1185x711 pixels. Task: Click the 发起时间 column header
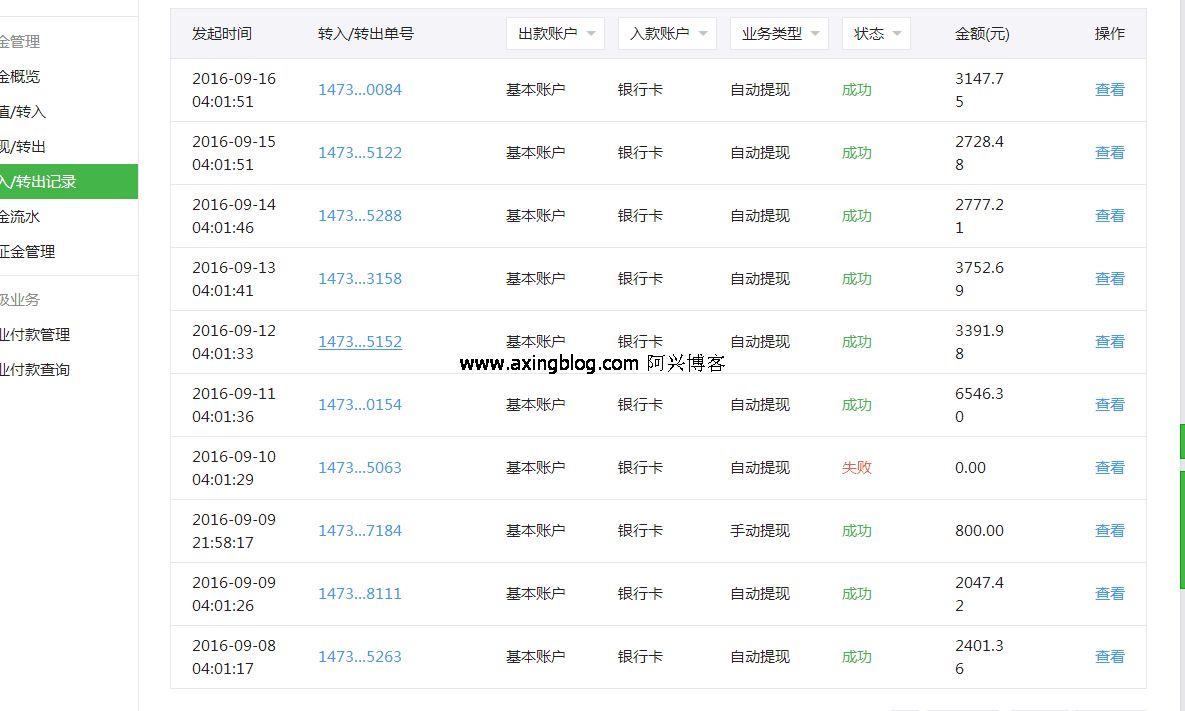click(x=222, y=34)
